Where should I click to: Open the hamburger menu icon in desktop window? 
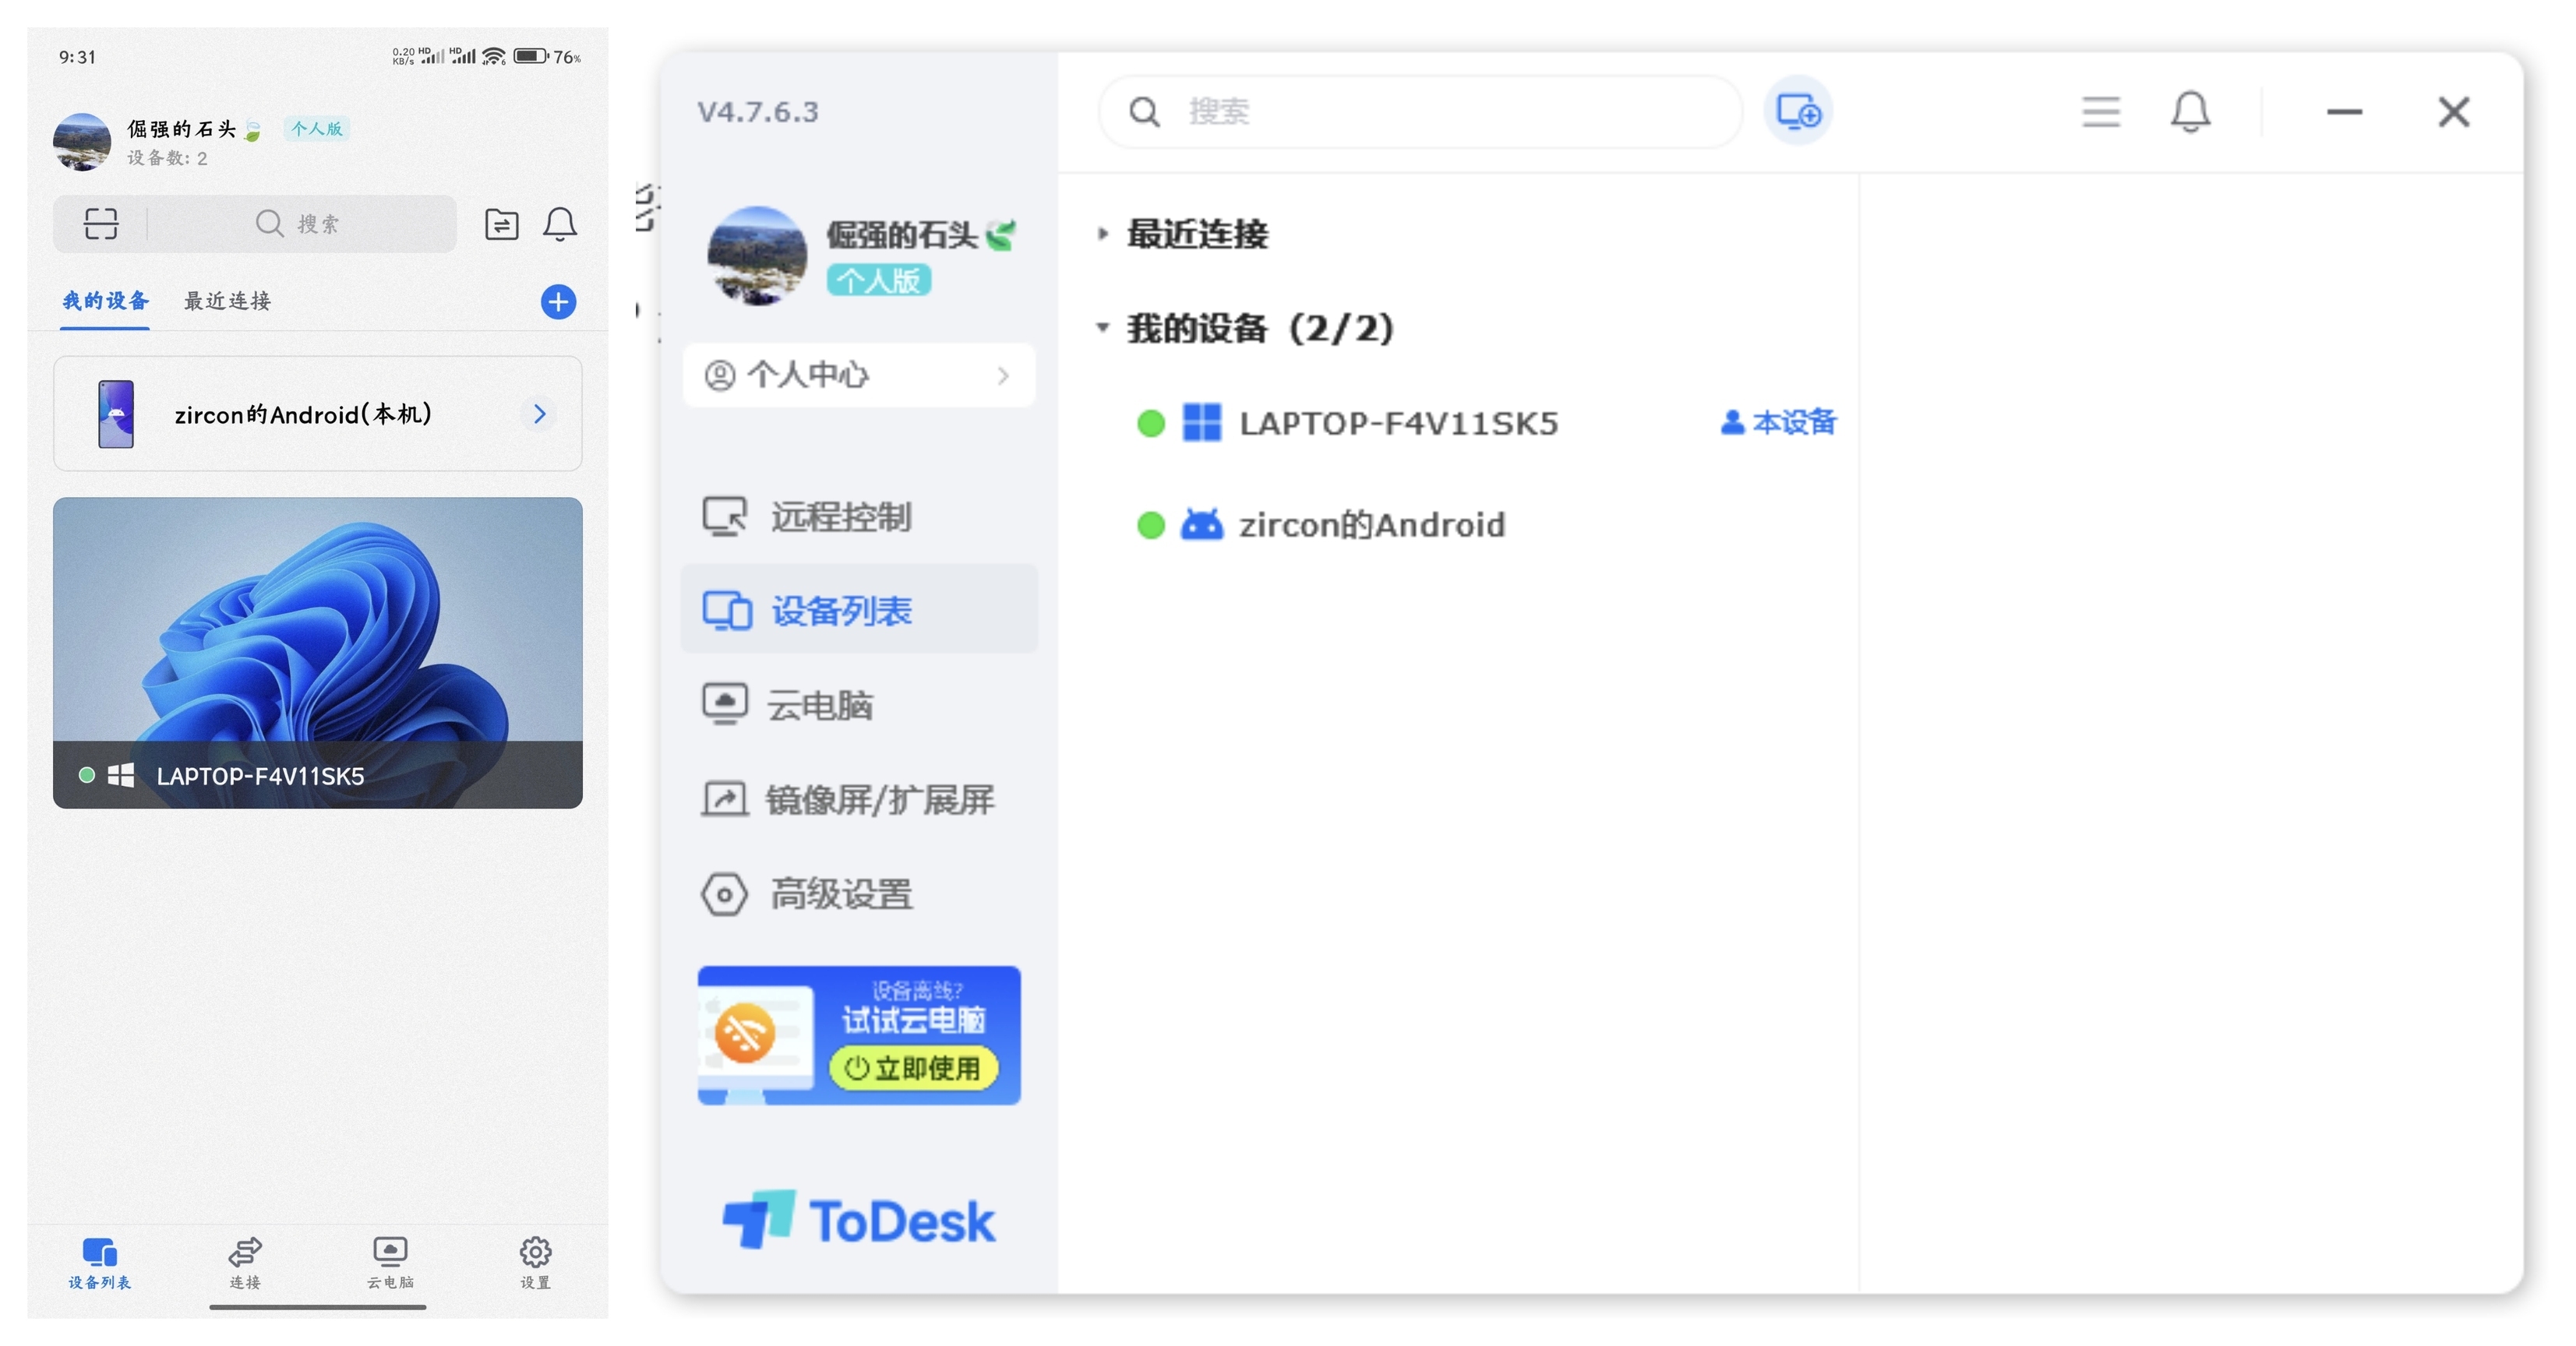(2100, 111)
